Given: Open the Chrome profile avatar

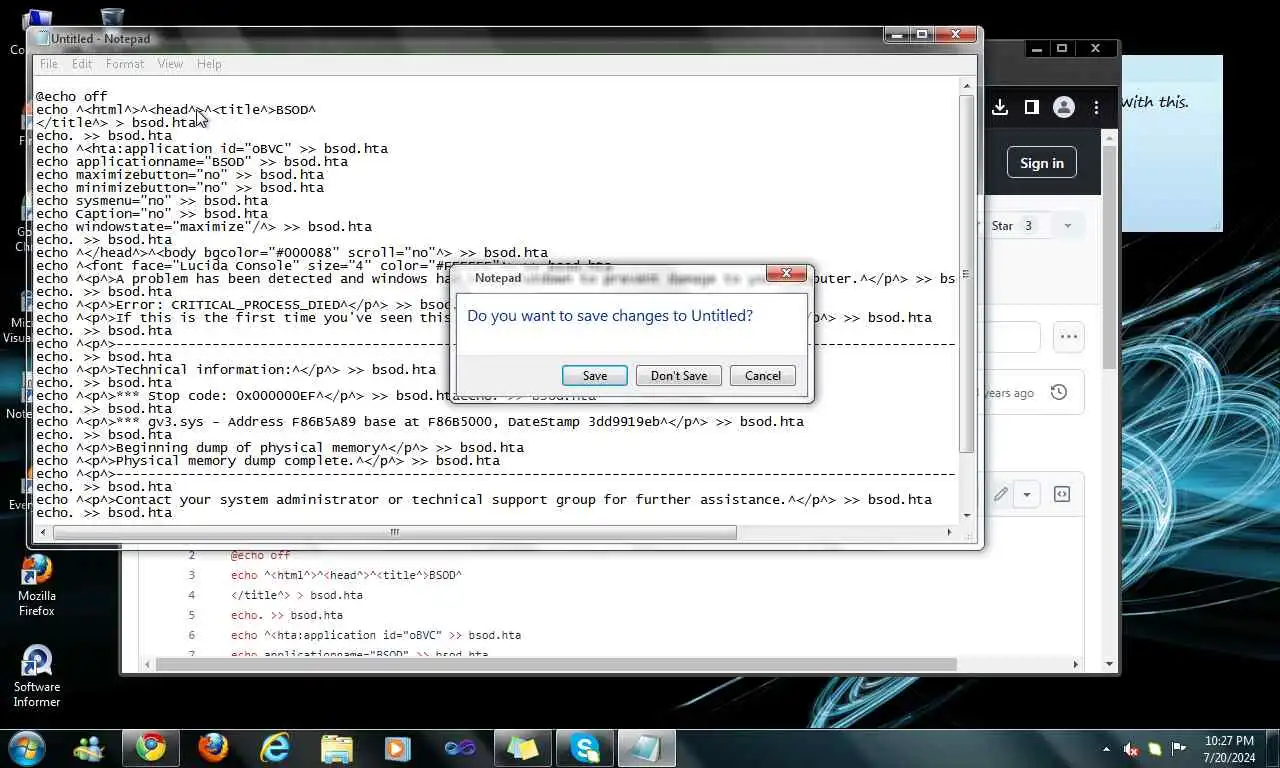Looking at the screenshot, I should pyautogui.click(x=1064, y=107).
